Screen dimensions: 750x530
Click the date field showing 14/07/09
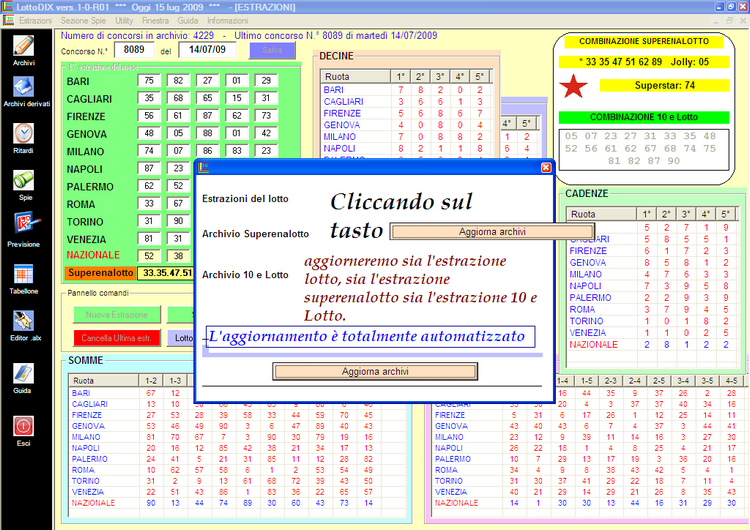tap(207, 50)
